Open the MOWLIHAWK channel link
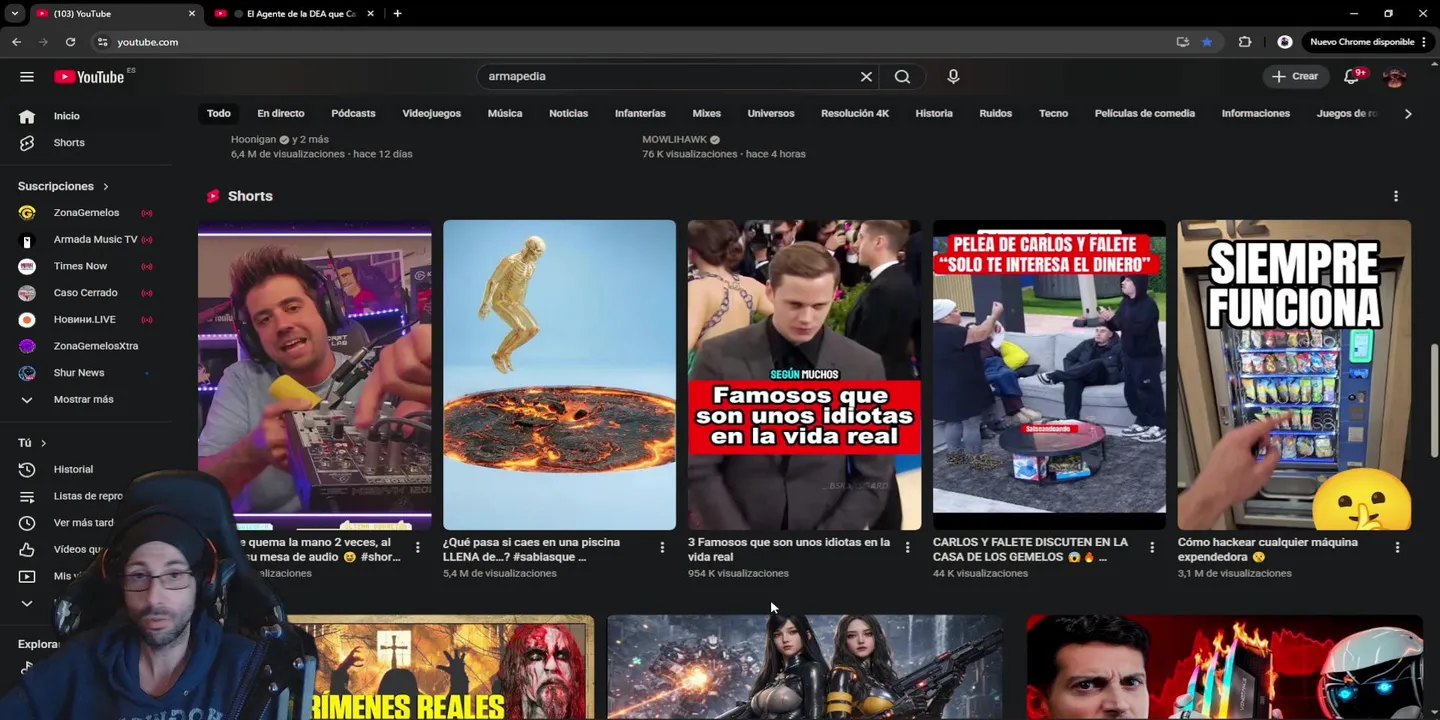This screenshot has height=720, width=1440. (x=674, y=140)
